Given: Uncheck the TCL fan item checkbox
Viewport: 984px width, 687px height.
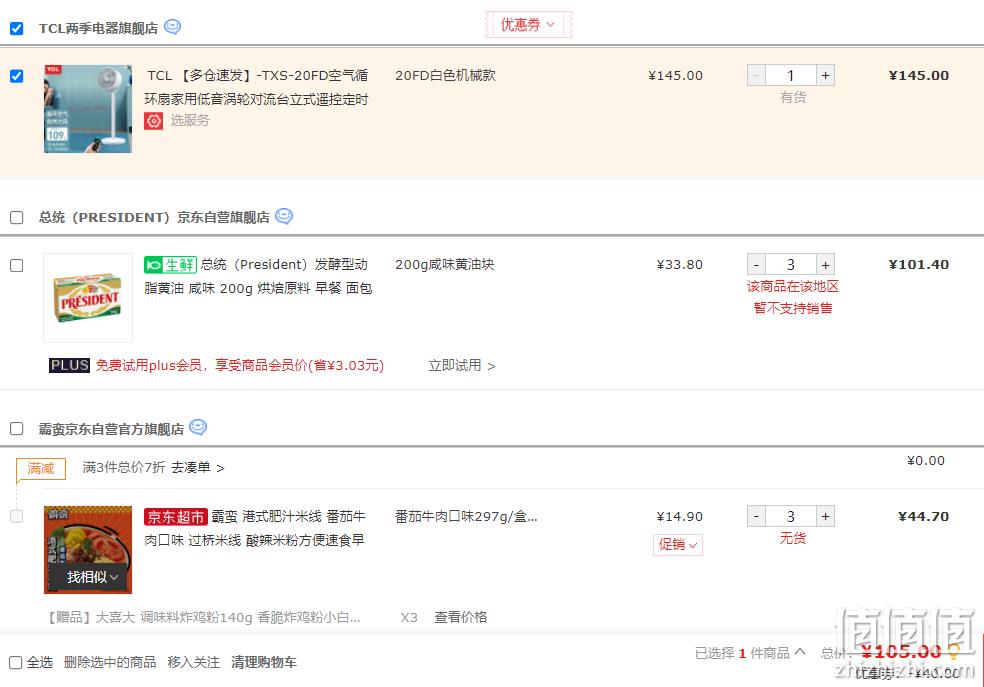Looking at the screenshot, I should pos(17,76).
